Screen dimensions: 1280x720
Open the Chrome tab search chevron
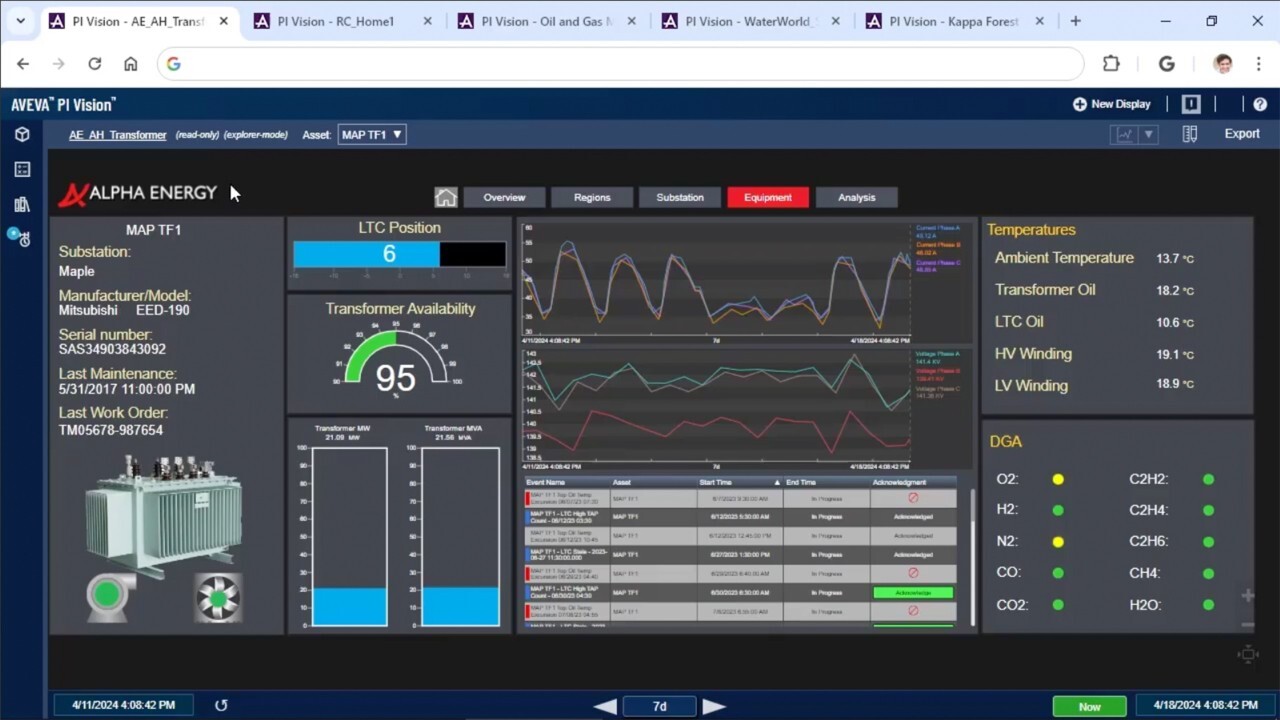point(20,20)
